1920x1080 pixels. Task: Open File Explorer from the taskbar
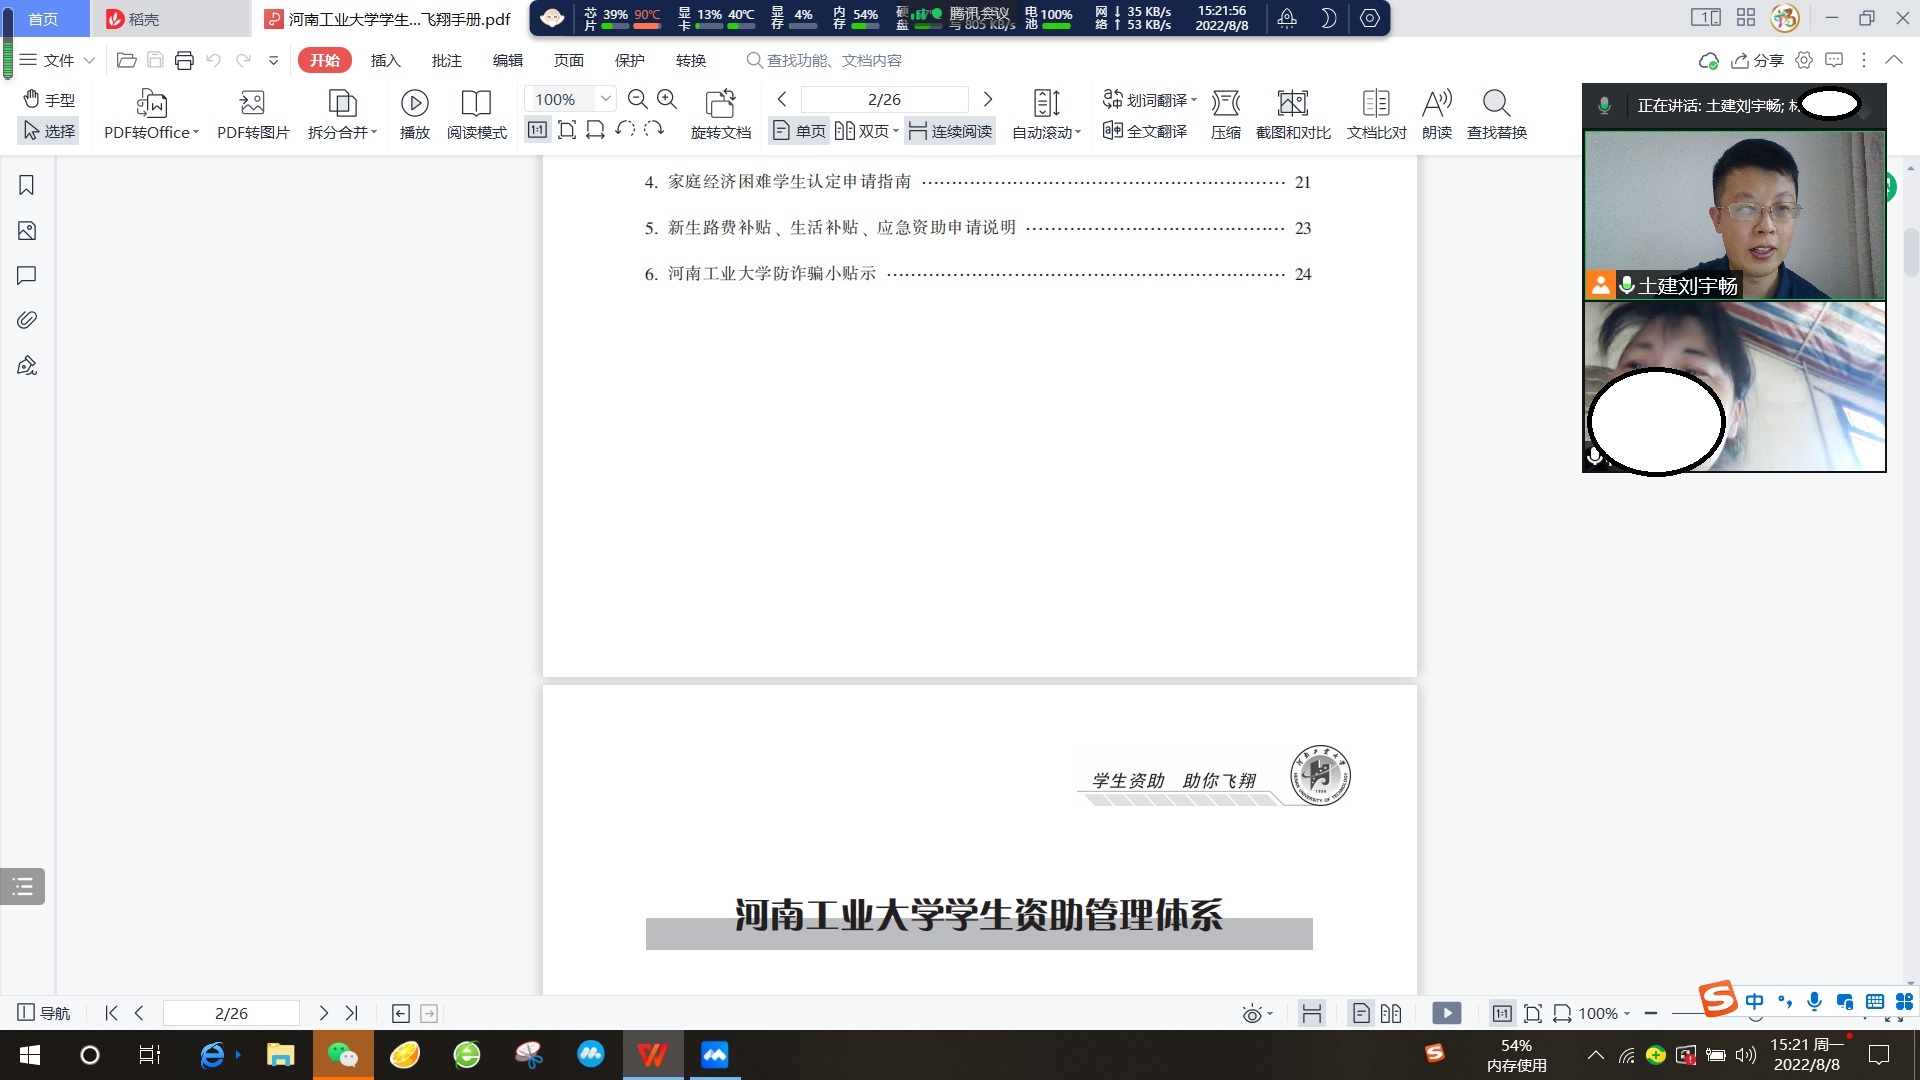click(280, 1055)
